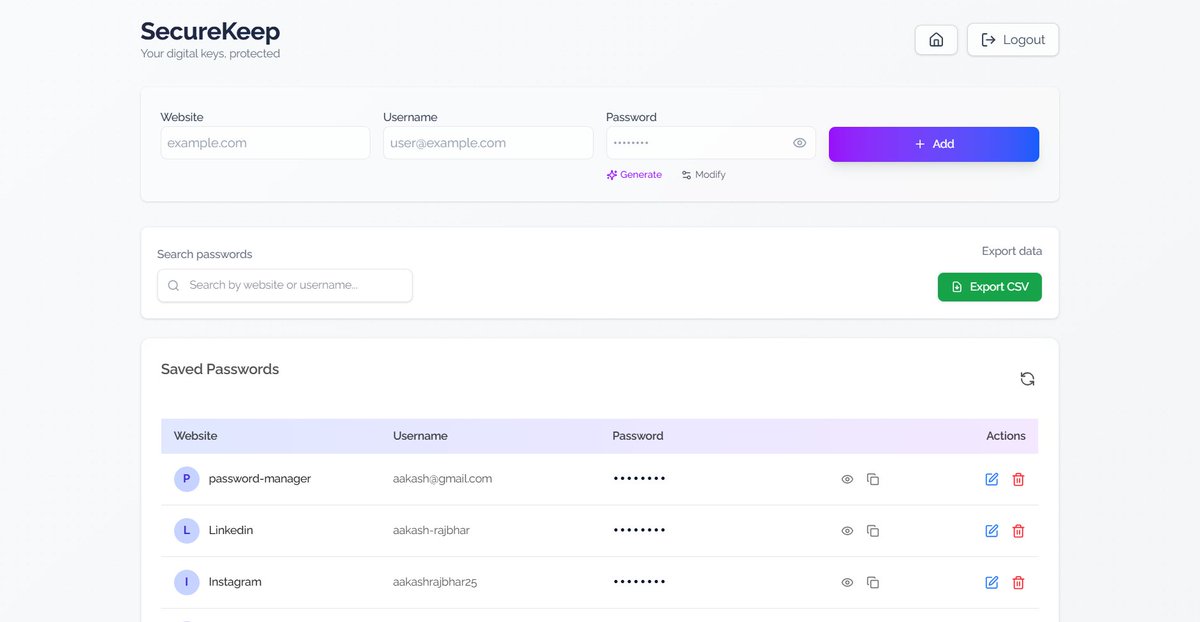Copy the password-manager password

pos(873,480)
